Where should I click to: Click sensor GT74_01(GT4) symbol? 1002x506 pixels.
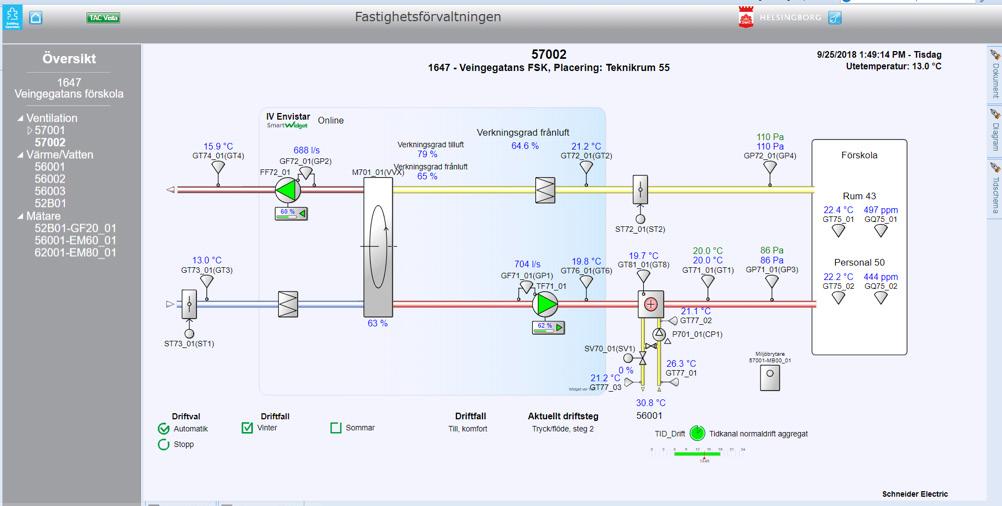point(218,167)
